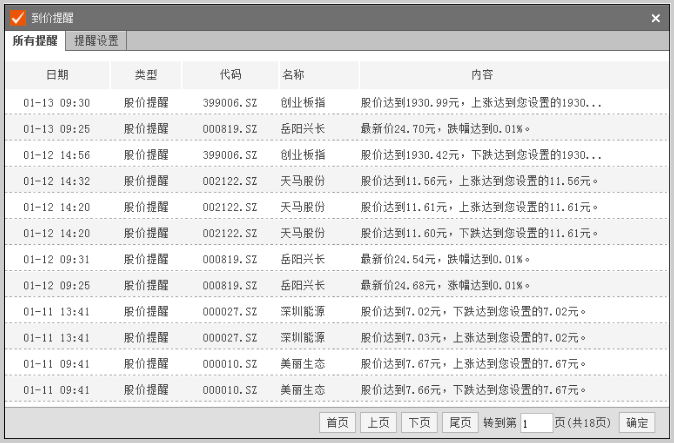
Task: Click content 股价达到7.02元 下跌 alert
Action: click(x=473, y=312)
